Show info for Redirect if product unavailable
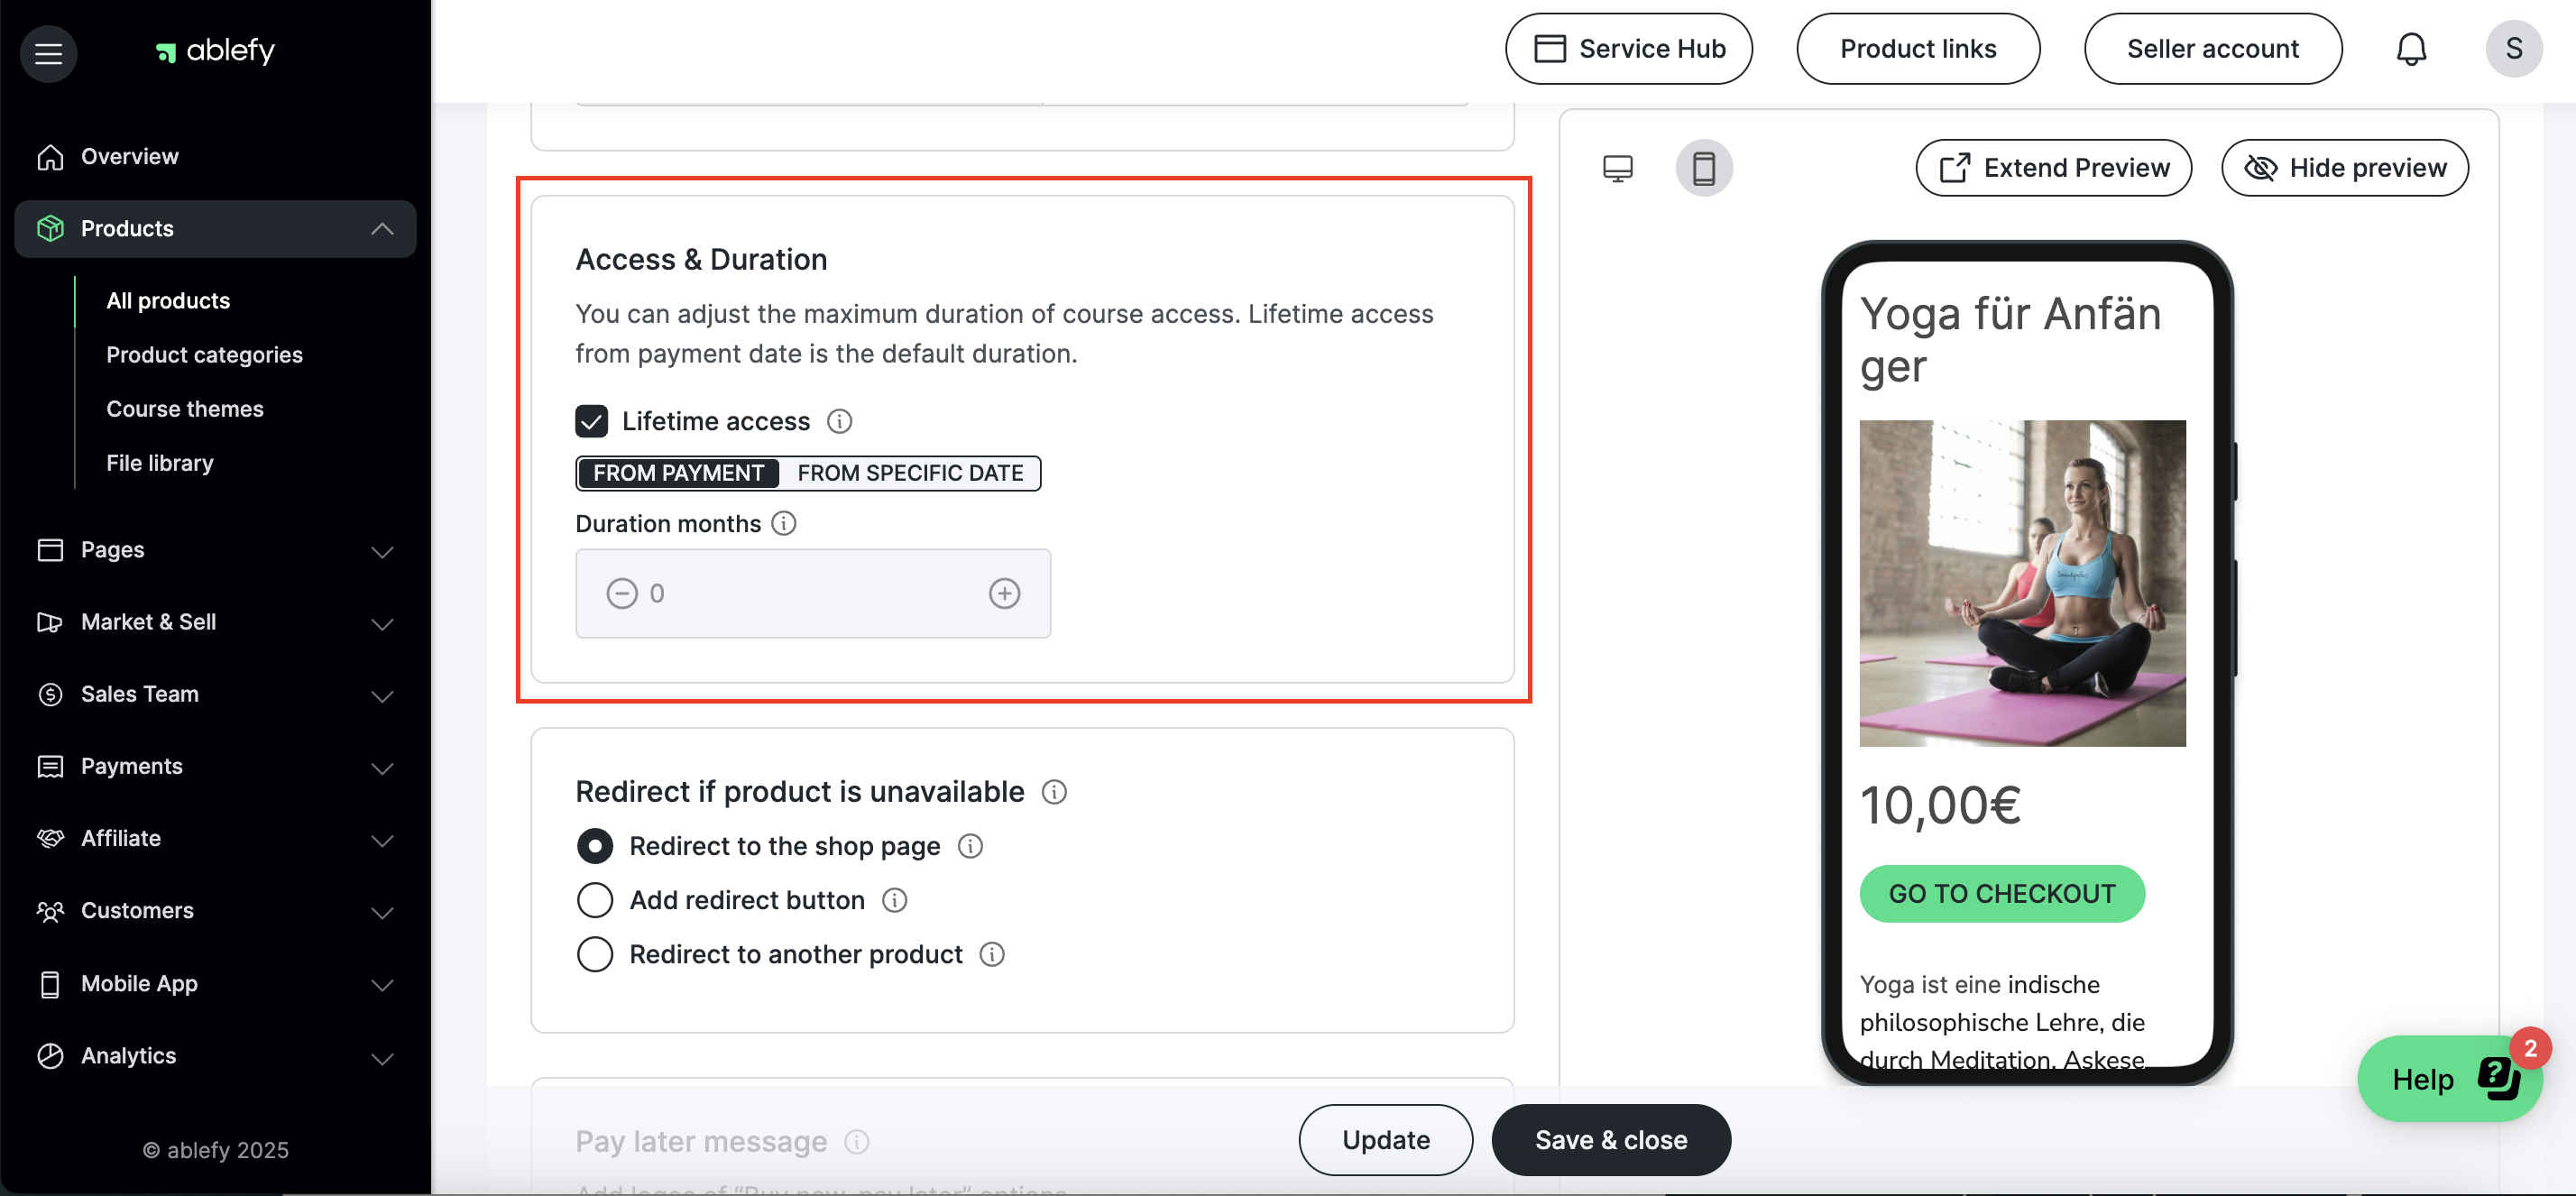The width and height of the screenshot is (2576, 1196). point(1054,792)
